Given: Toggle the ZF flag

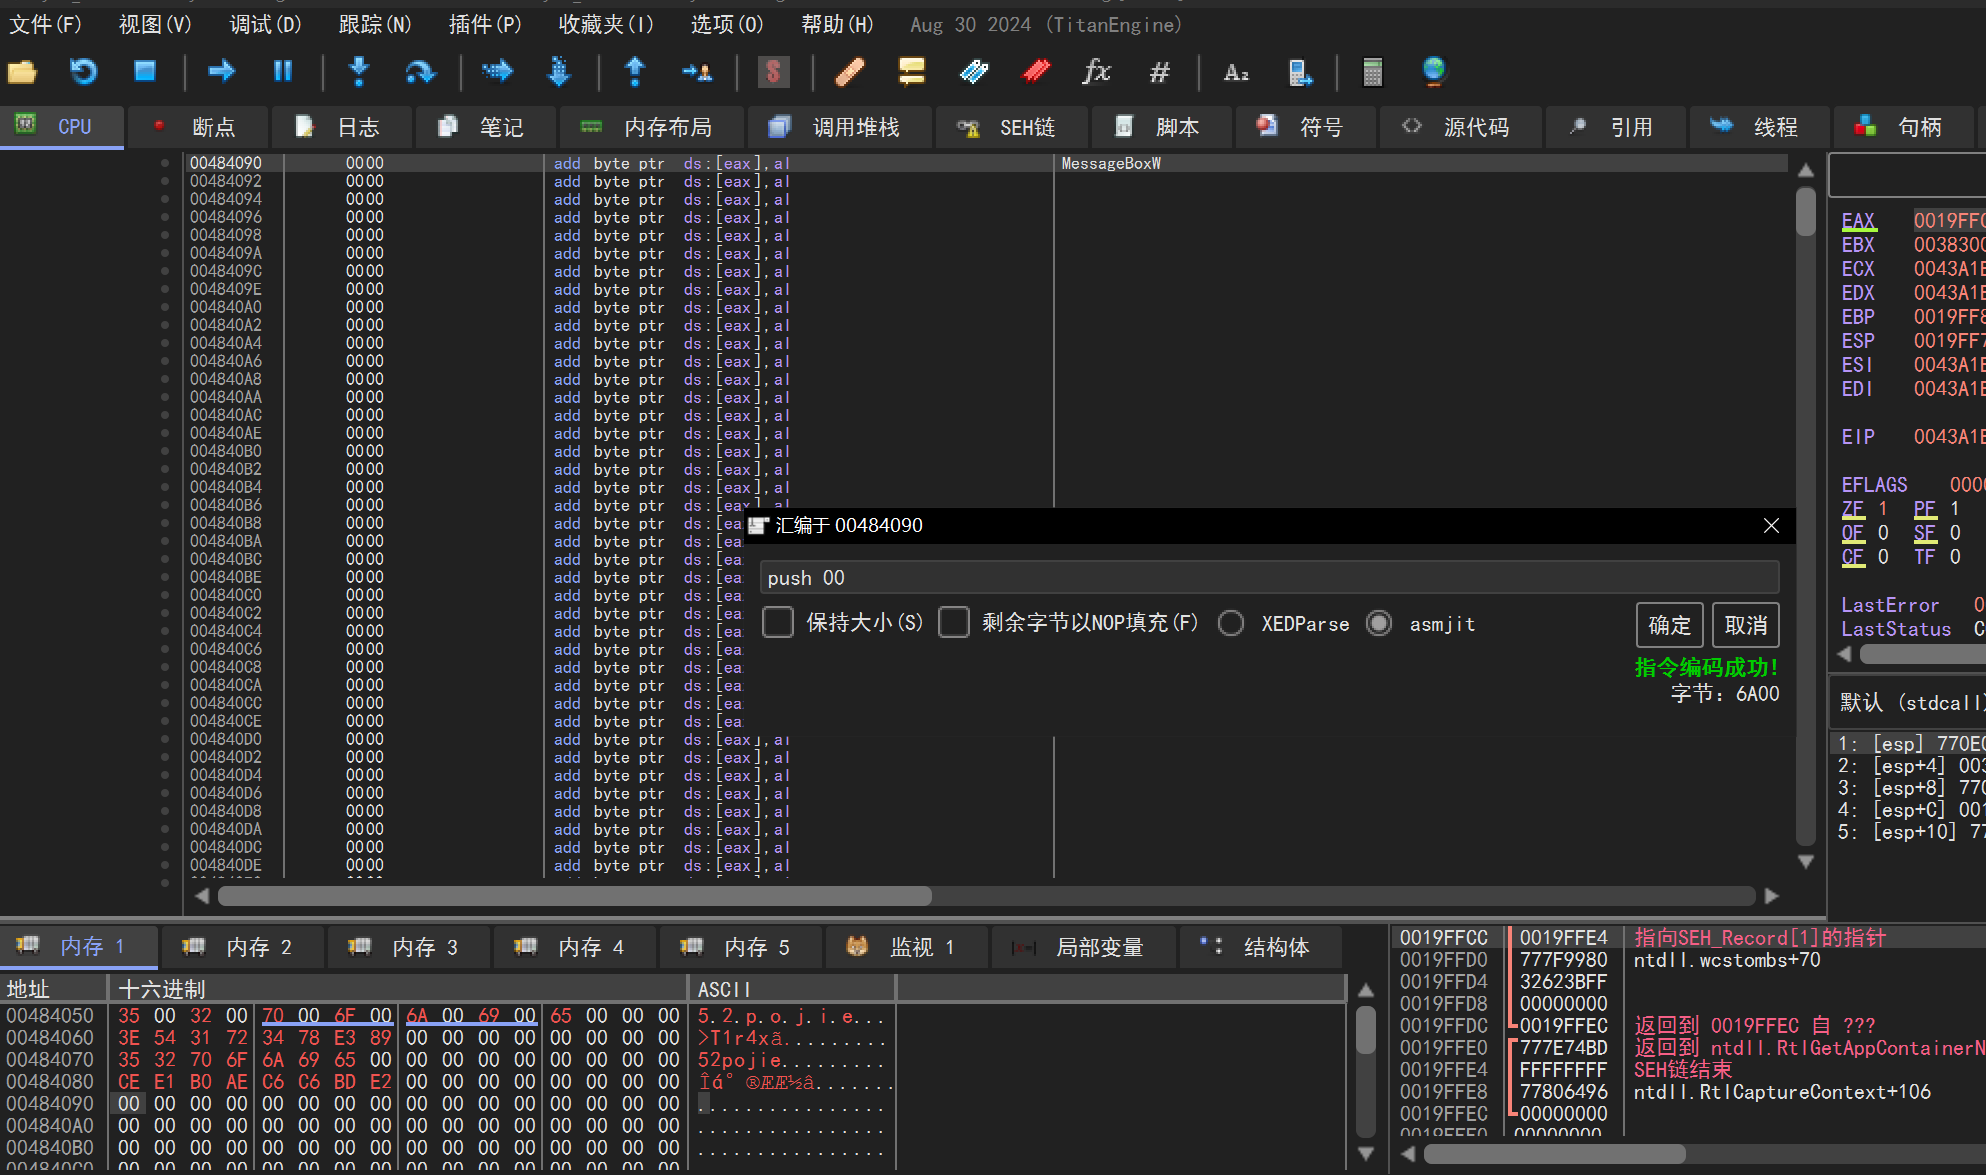Looking at the screenshot, I should pos(1853,509).
